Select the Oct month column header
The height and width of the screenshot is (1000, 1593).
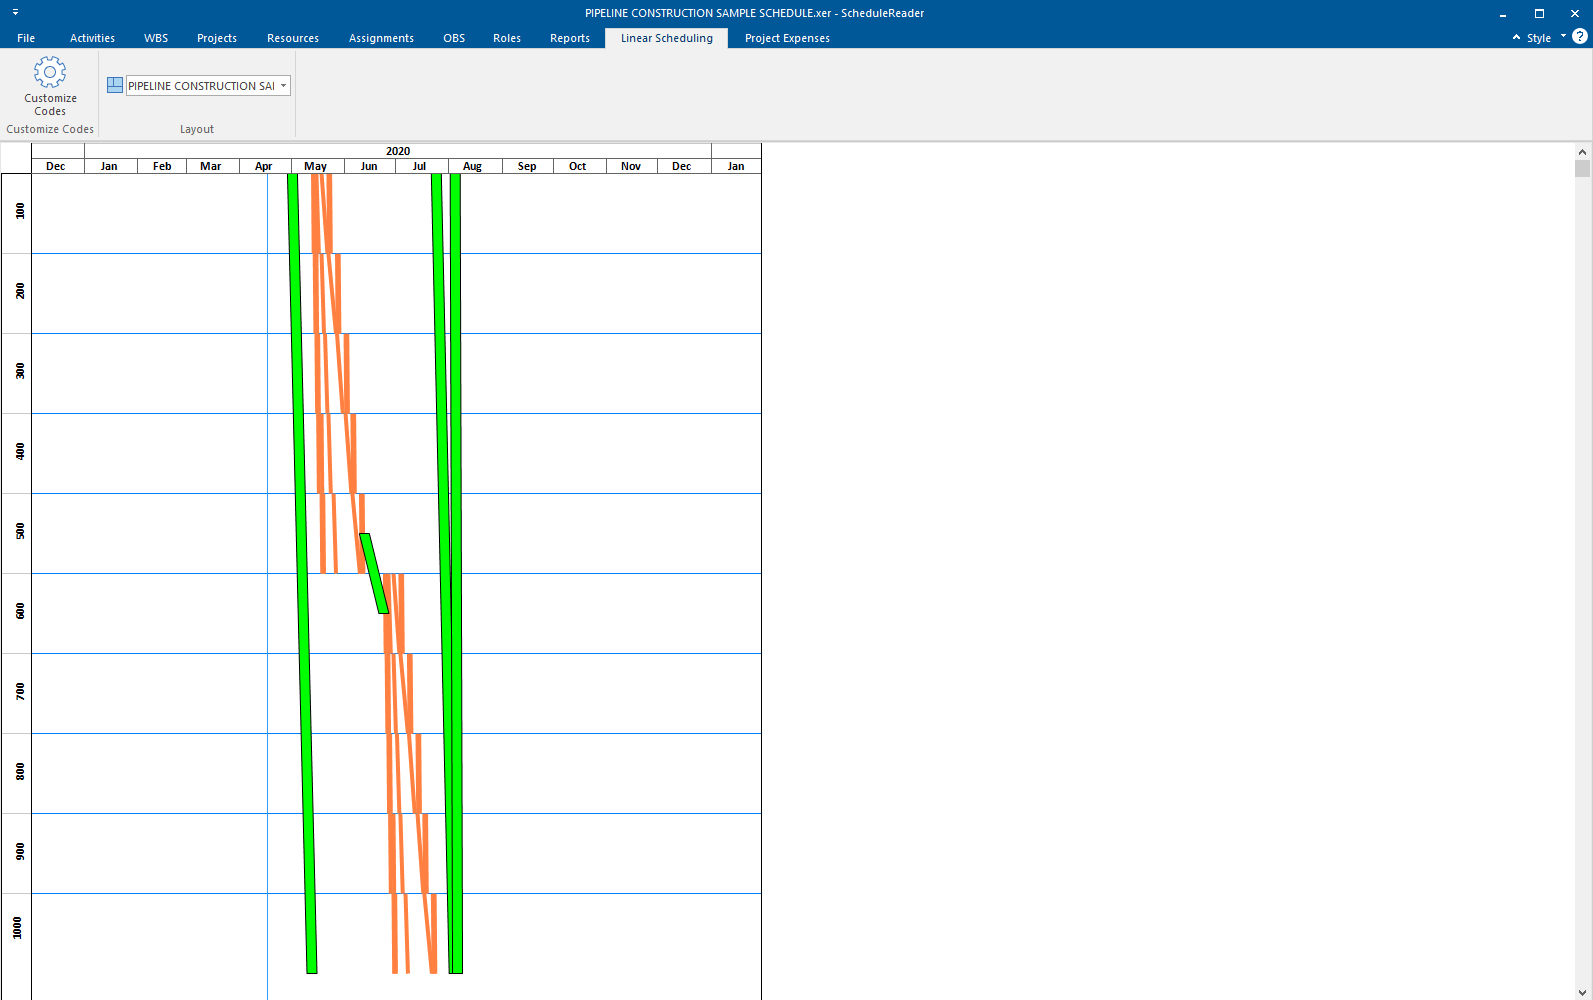[x=578, y=166]
